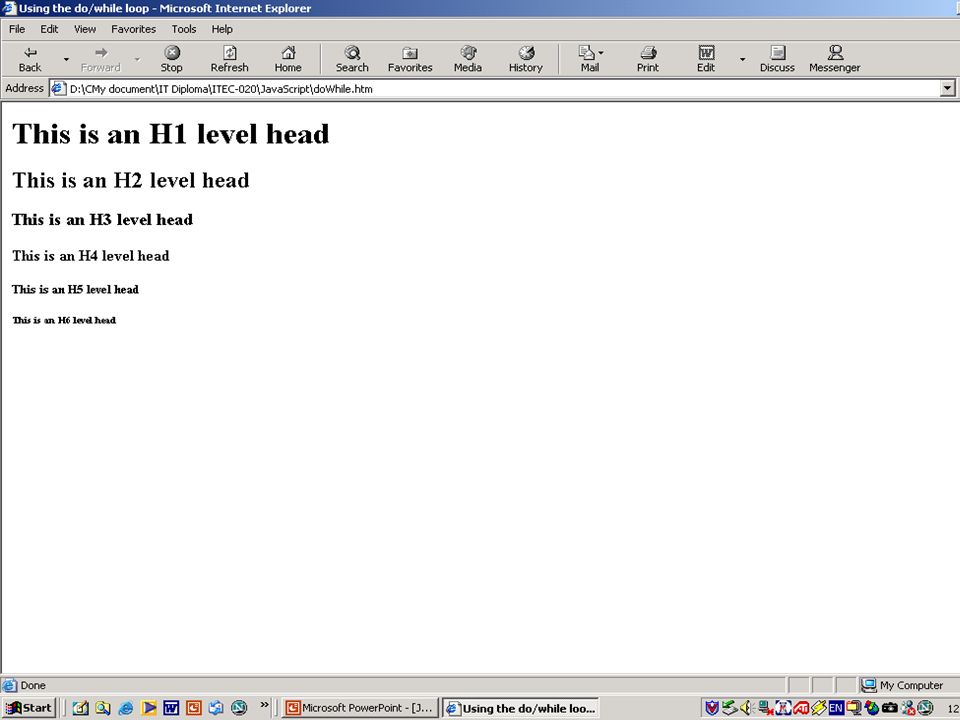Screen dimensions: 960x720
Task: Click the 'Done' status bar text
Action: coord(33,685)
